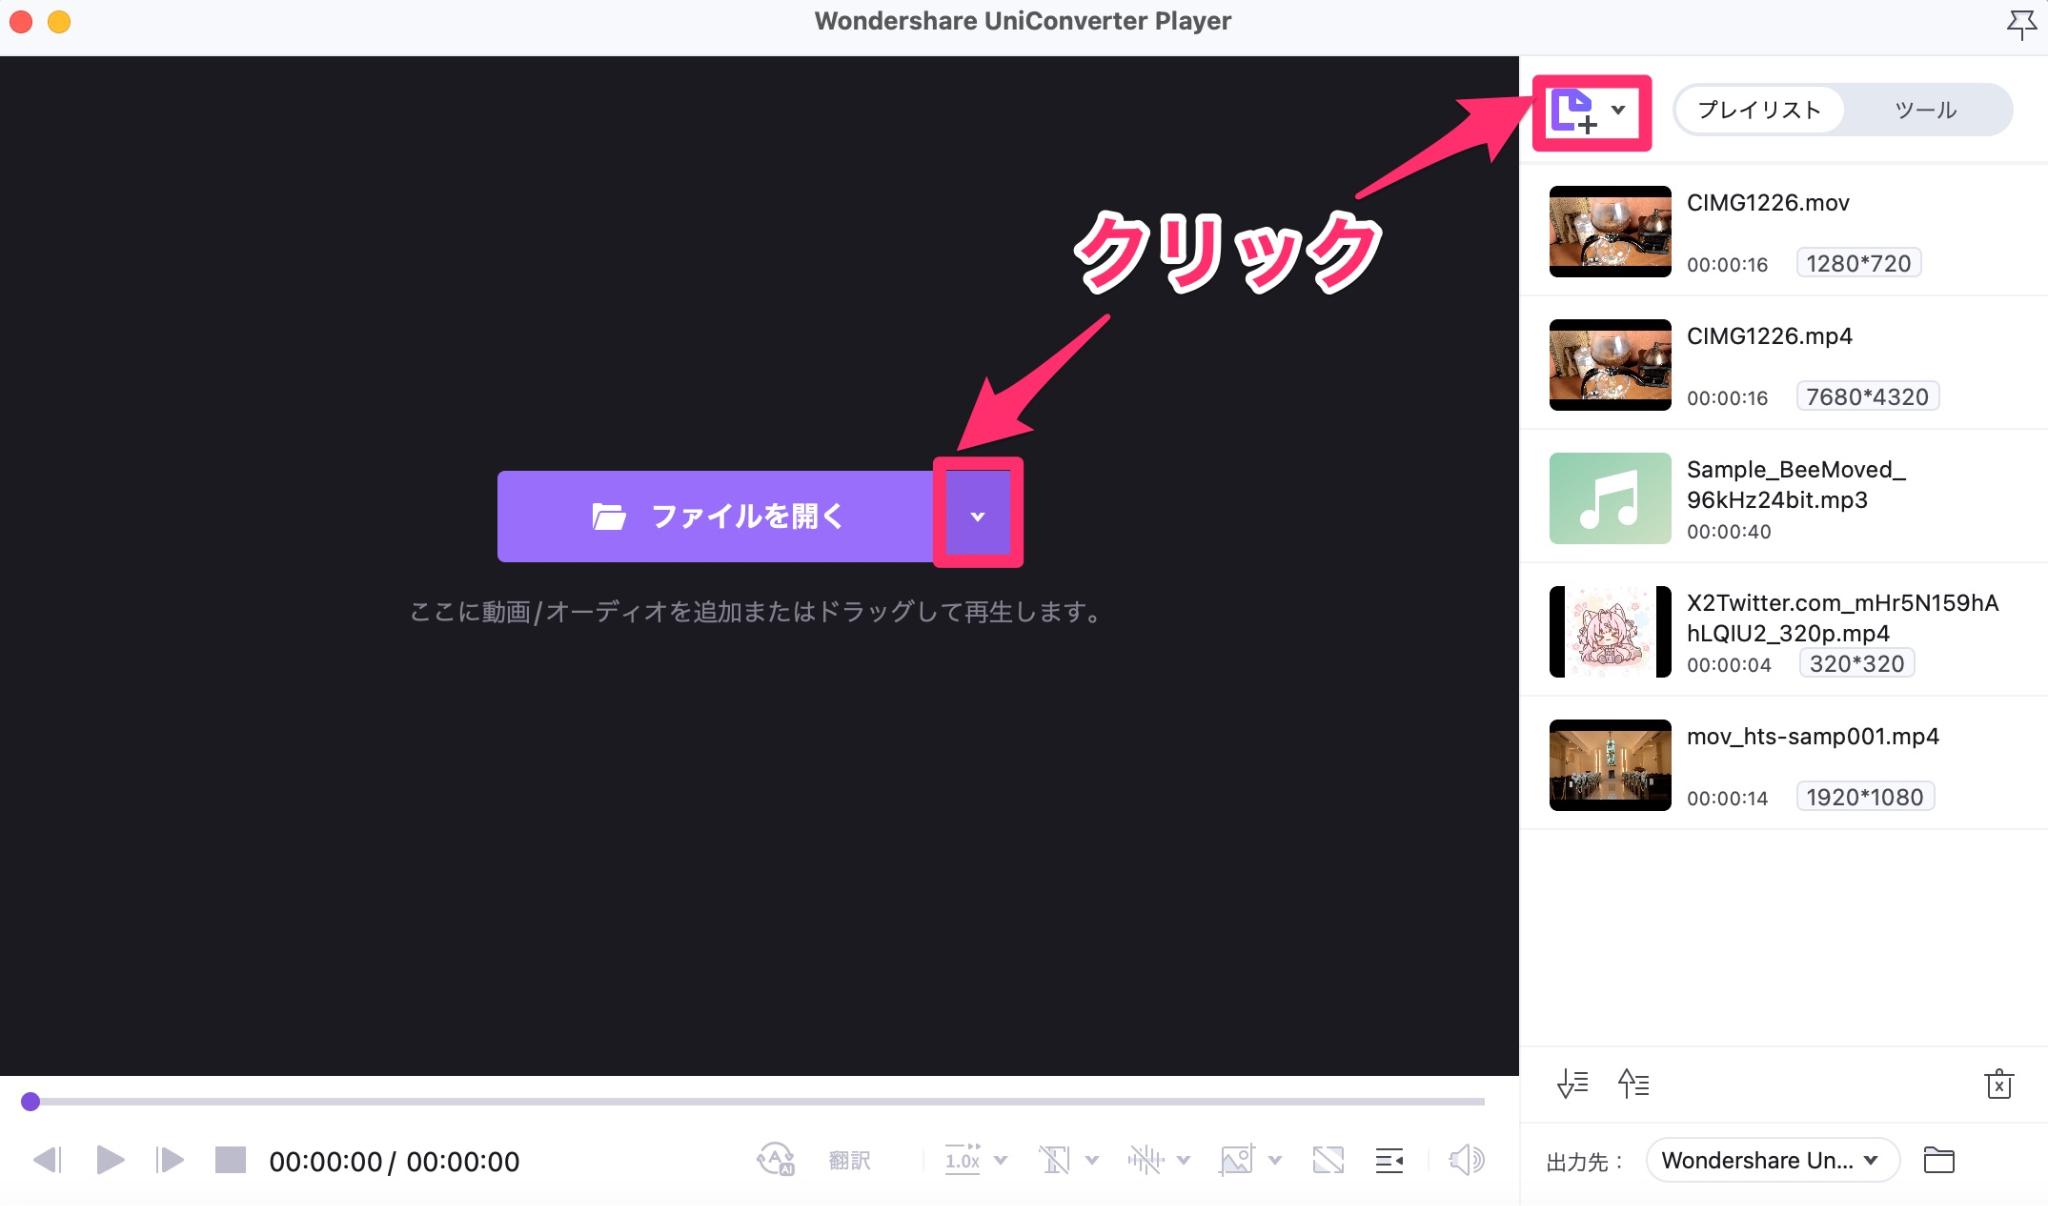Click the mov_hts-samp001.mp4 file name
This screenshot has width=2048, height=1206.
pyautogui.click(x=1812, y=737)
